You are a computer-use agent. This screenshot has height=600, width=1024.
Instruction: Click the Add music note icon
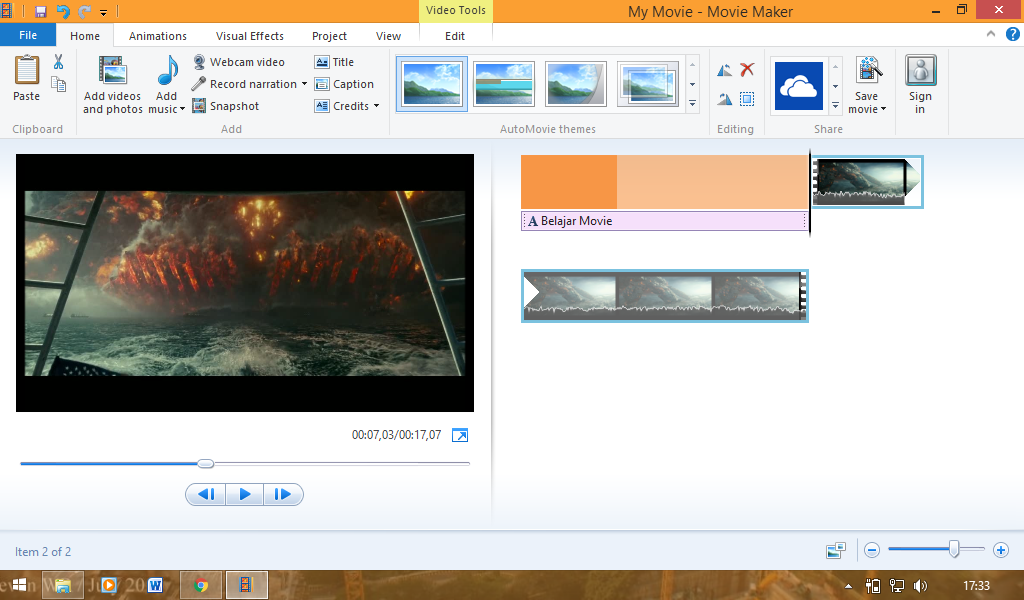pos(167,71)
